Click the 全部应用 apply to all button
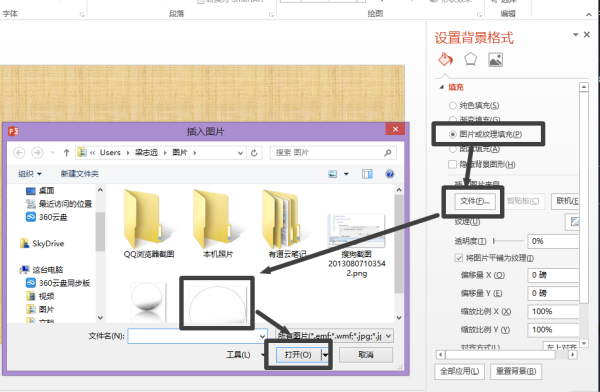Image resolution: width=600 pixels, height=392 pixels. click(x=459, y=371)
